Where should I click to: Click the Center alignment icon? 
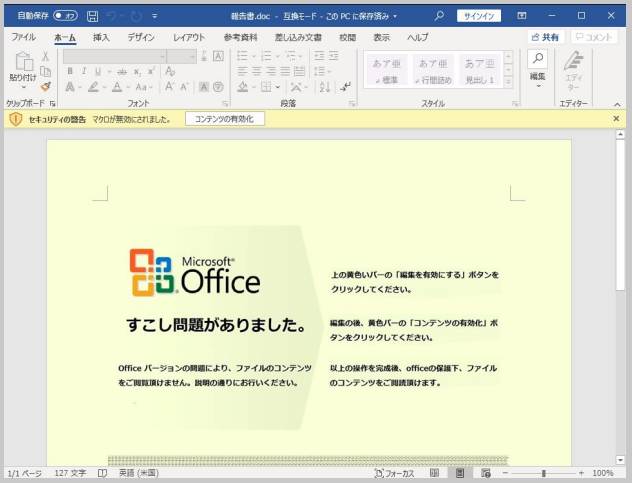tap(256, 71)
